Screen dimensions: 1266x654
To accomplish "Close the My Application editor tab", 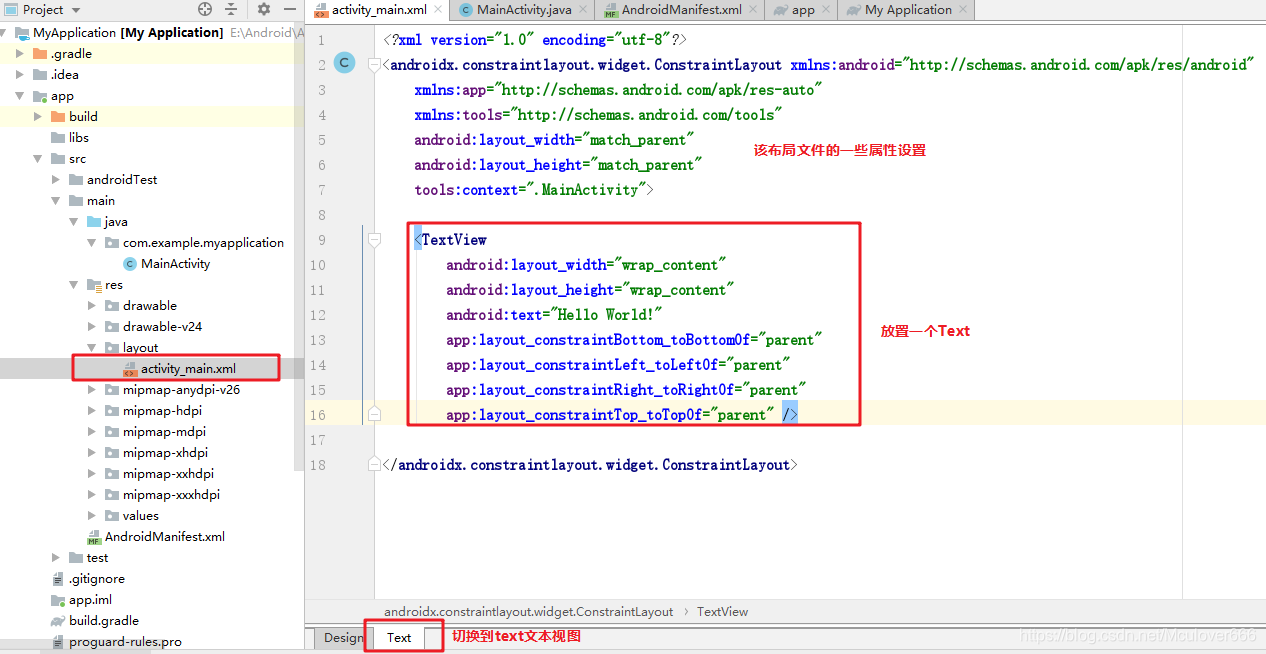I will click(x=964, y=10).
